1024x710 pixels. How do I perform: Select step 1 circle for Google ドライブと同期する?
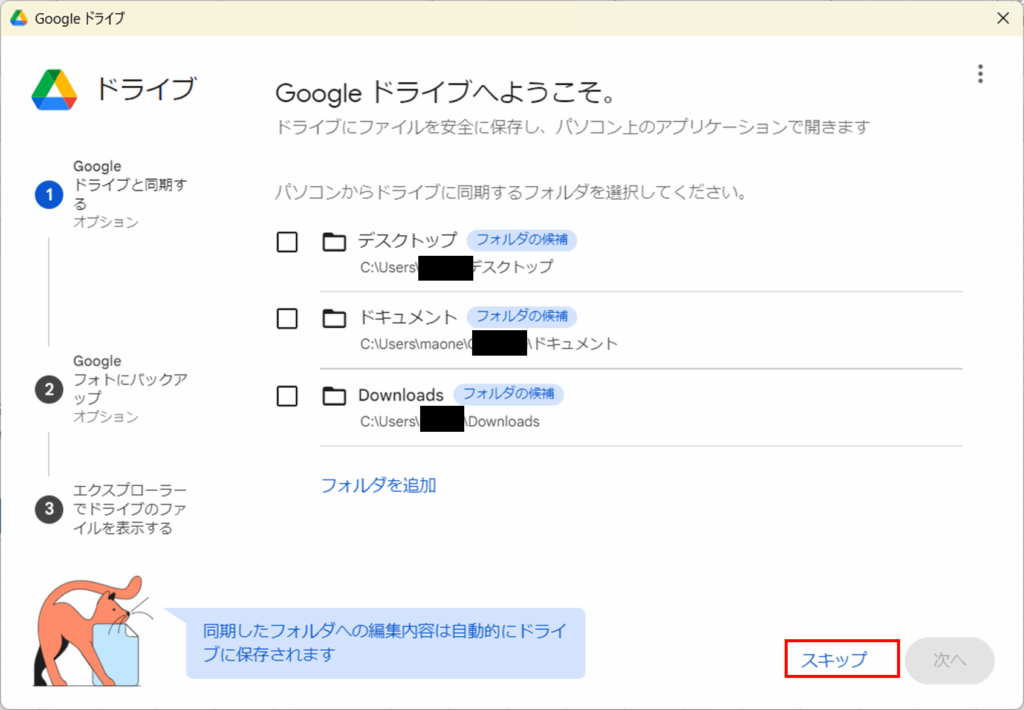49,195
